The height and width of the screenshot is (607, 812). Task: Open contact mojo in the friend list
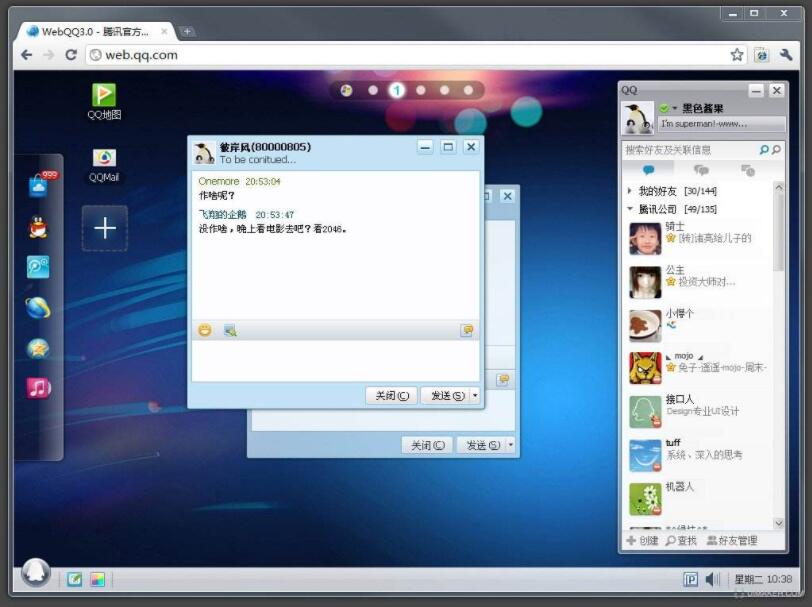coord(699,368)
